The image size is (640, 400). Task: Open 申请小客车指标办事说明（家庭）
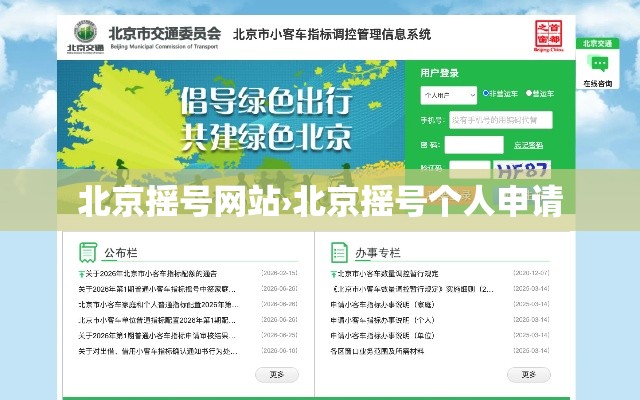pyautogui.click(x=382, y=305)
